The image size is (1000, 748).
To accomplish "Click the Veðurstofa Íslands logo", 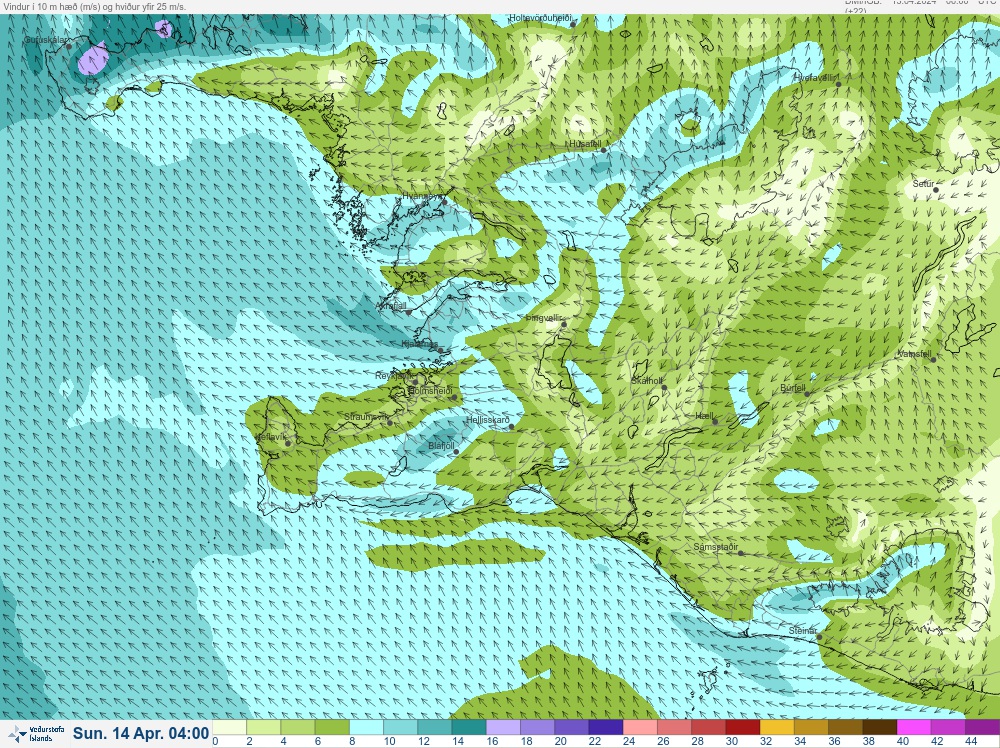I will click(x=36, y=734).
